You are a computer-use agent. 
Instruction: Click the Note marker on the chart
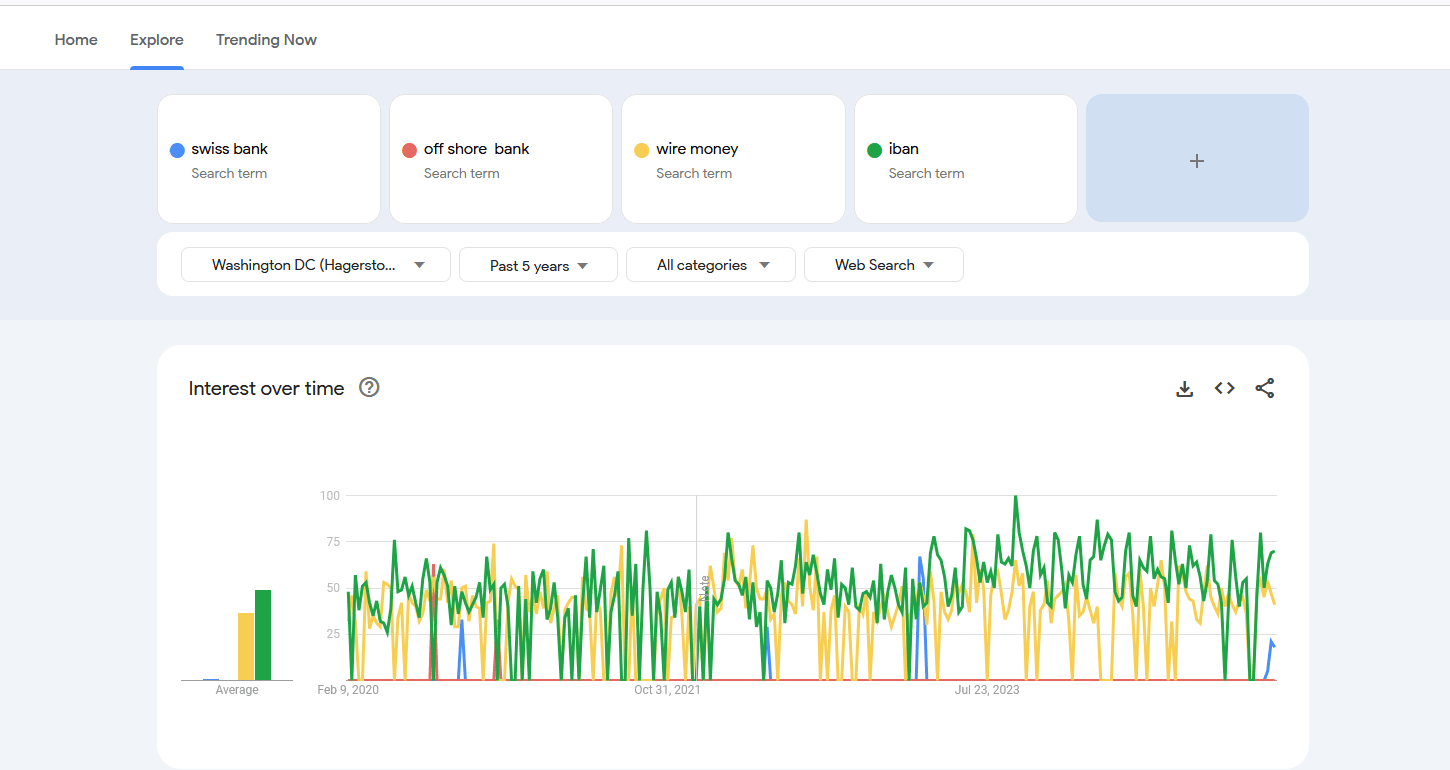(x=704, y=586)
